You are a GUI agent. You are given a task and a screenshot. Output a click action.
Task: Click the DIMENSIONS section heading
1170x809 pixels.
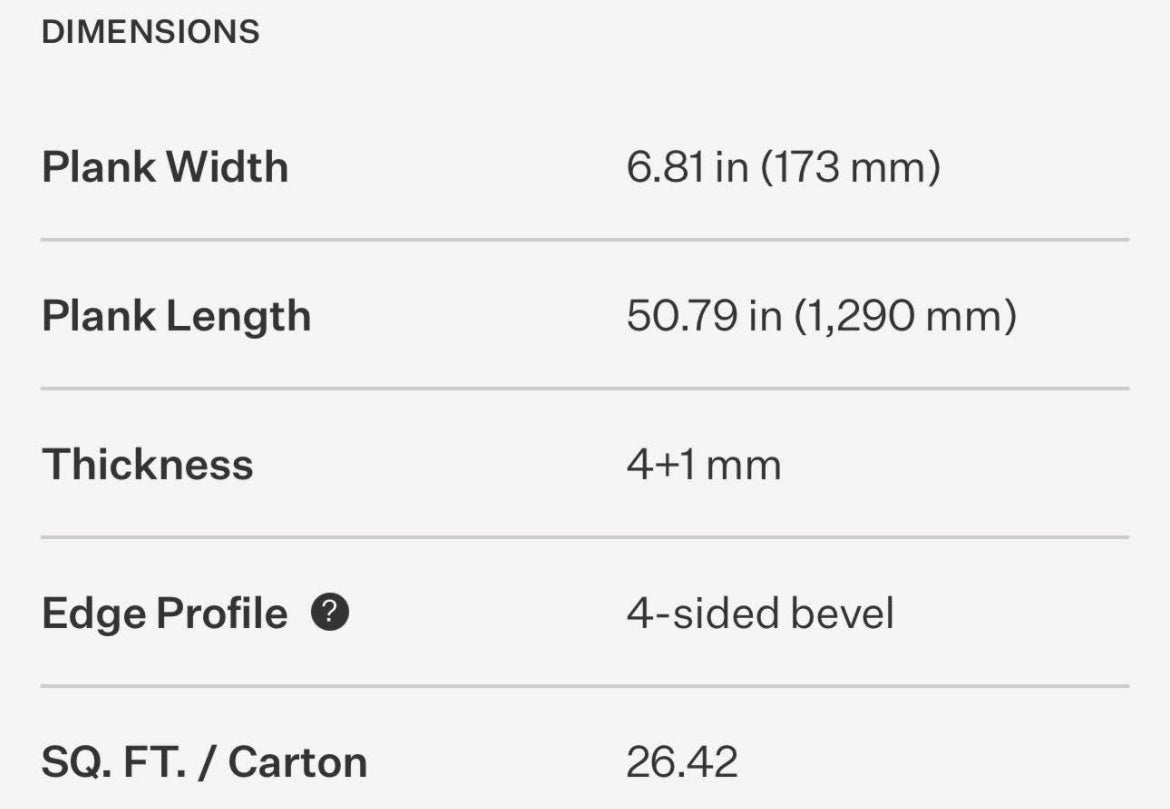coord(150,32)
